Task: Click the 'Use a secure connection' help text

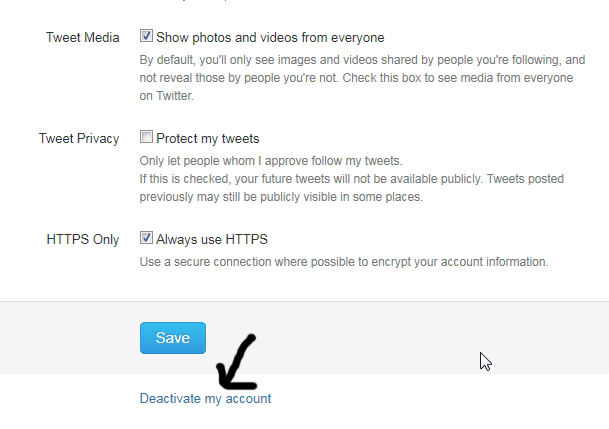Action: coord(344,262)
